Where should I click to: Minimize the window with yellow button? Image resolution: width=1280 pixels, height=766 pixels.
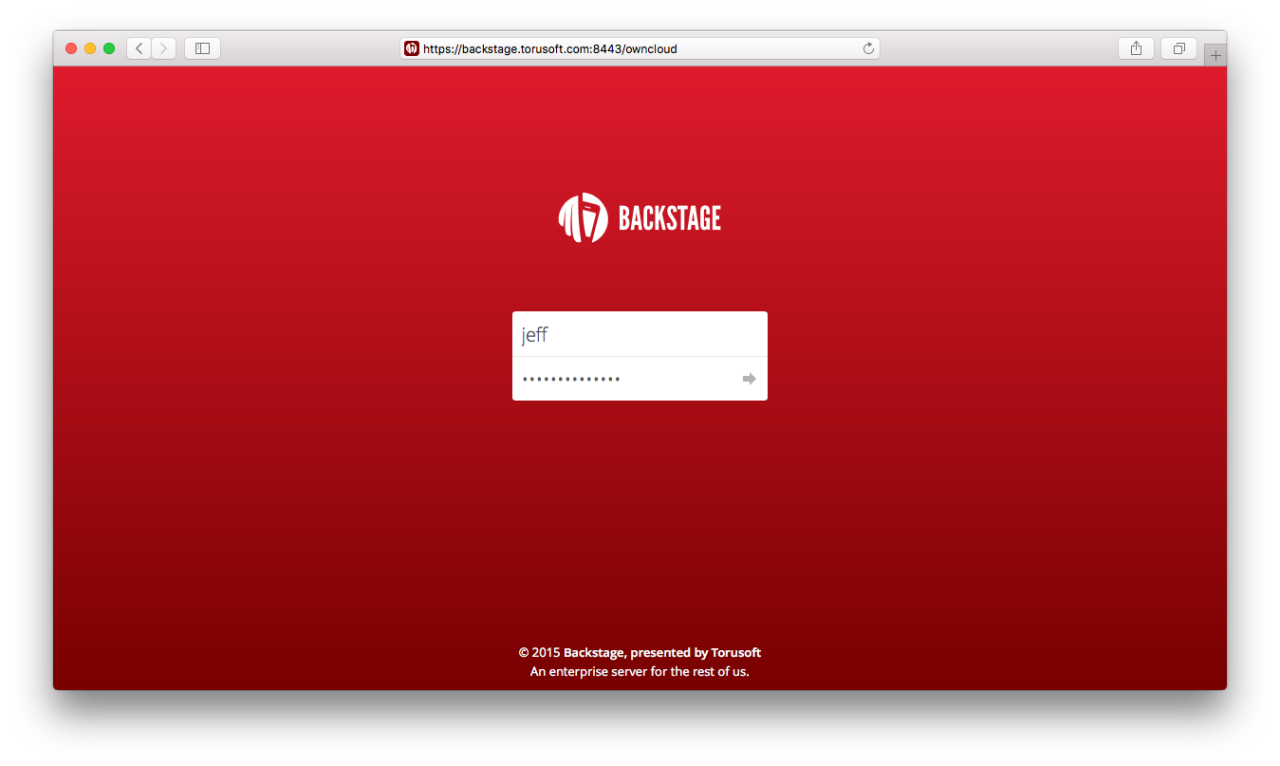(x=90, y=48)
